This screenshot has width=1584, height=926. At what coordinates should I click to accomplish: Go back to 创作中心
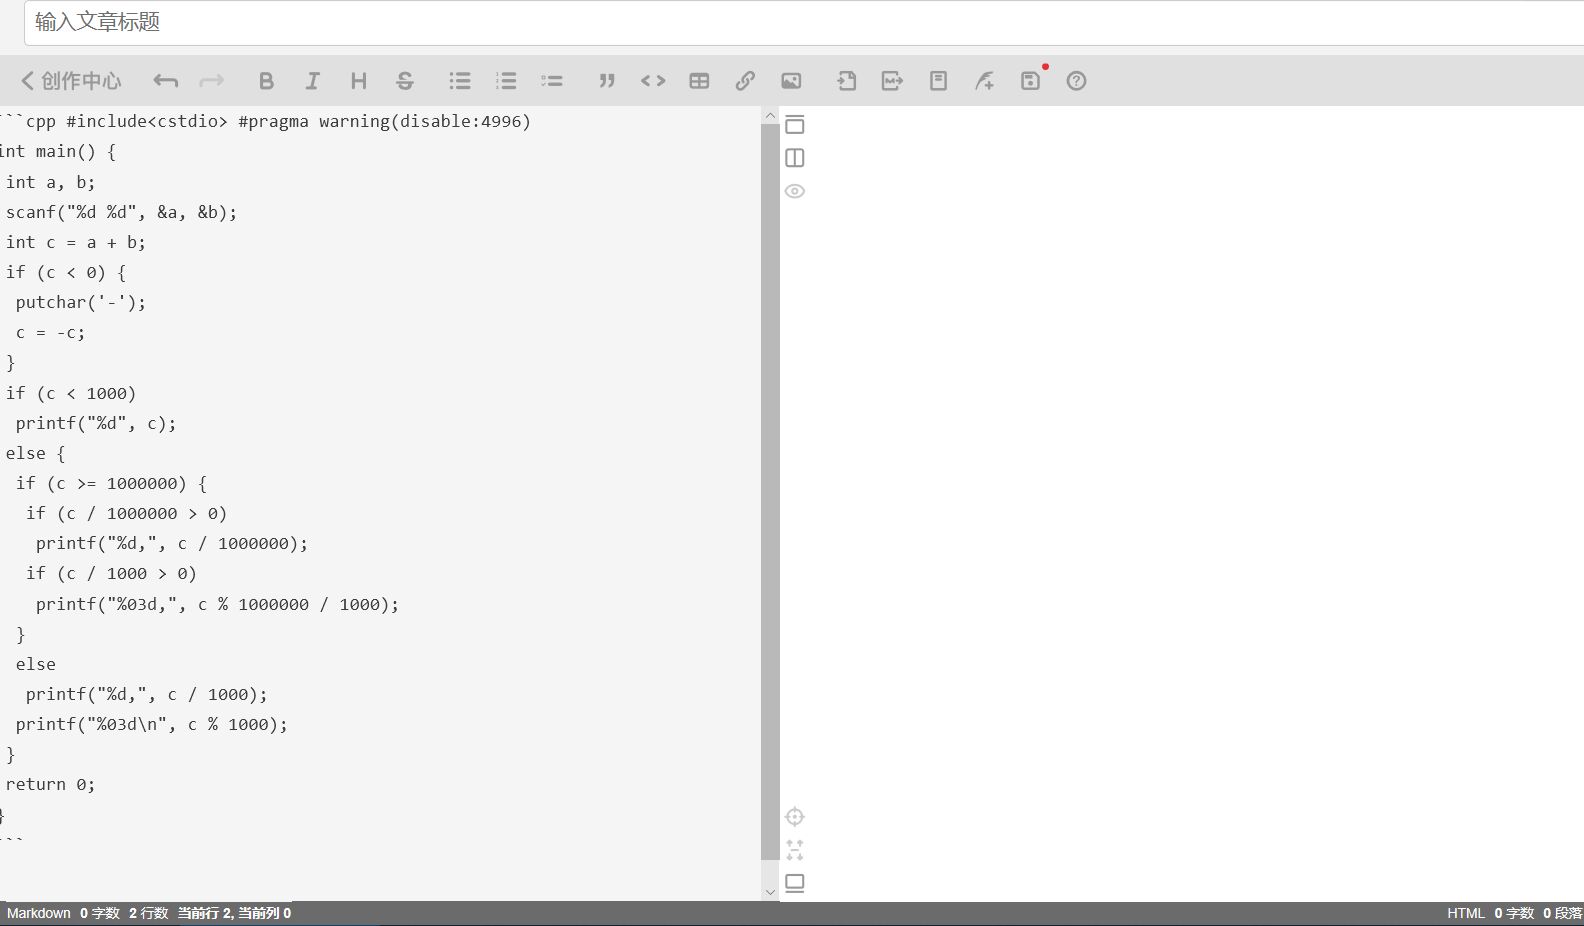tap(71, 81)
